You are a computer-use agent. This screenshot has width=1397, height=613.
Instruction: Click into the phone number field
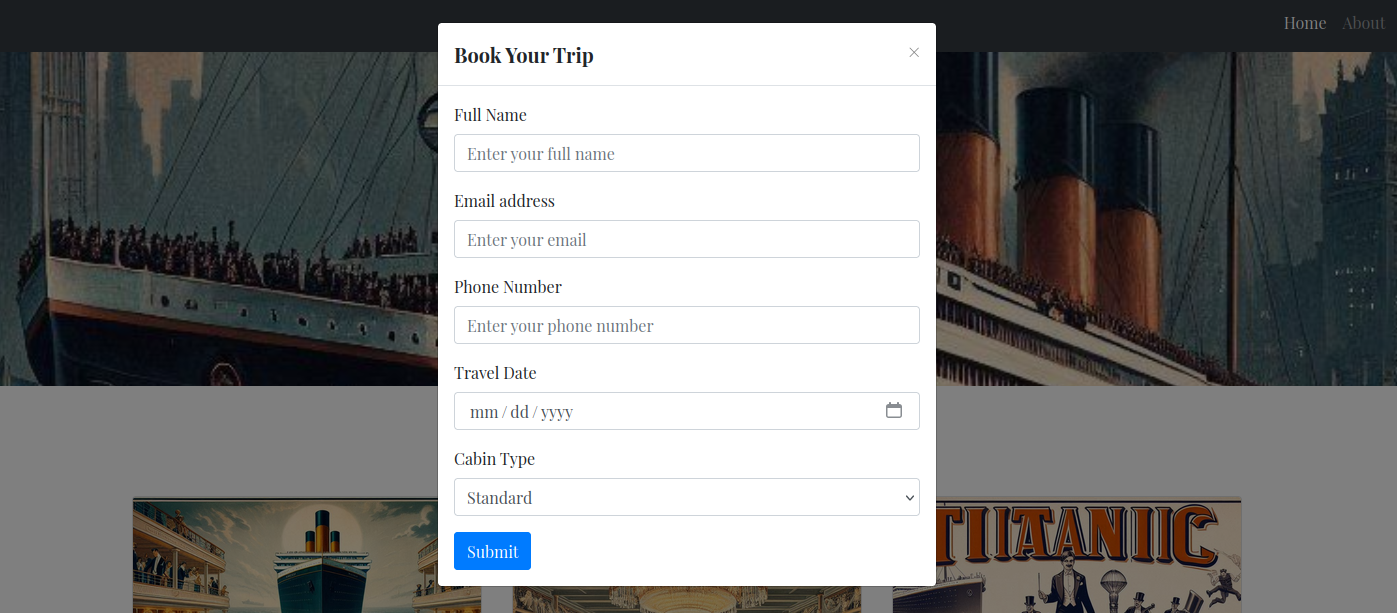(686, 325)
